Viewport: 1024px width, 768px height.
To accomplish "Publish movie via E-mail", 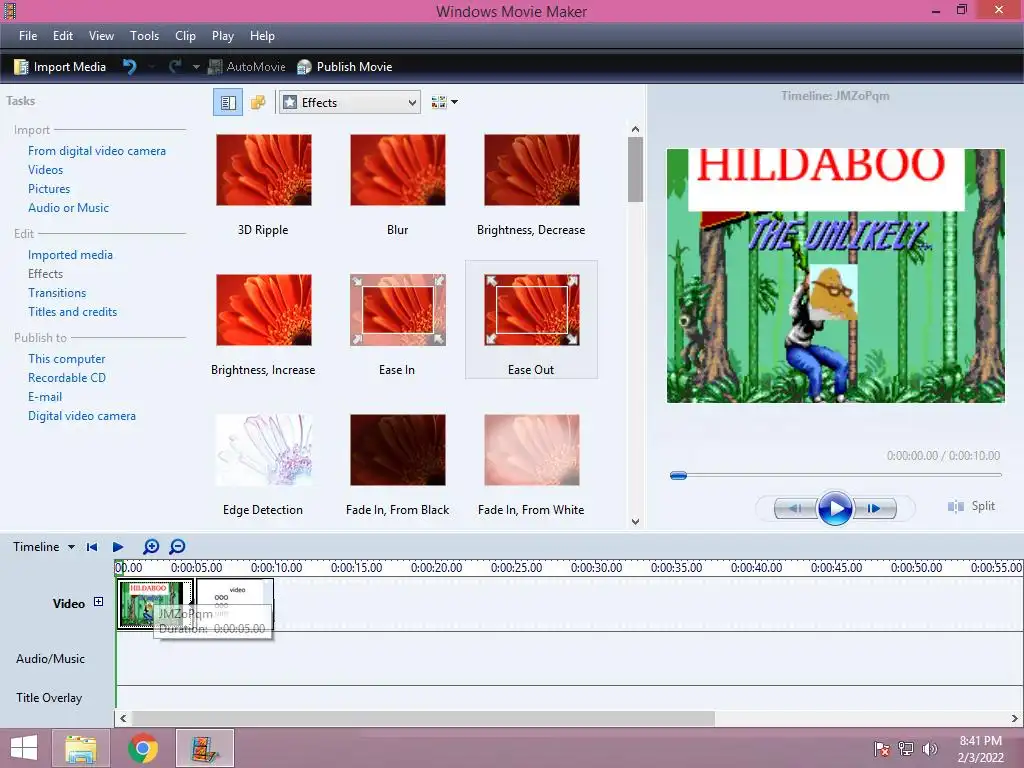I will pos(44,396).
